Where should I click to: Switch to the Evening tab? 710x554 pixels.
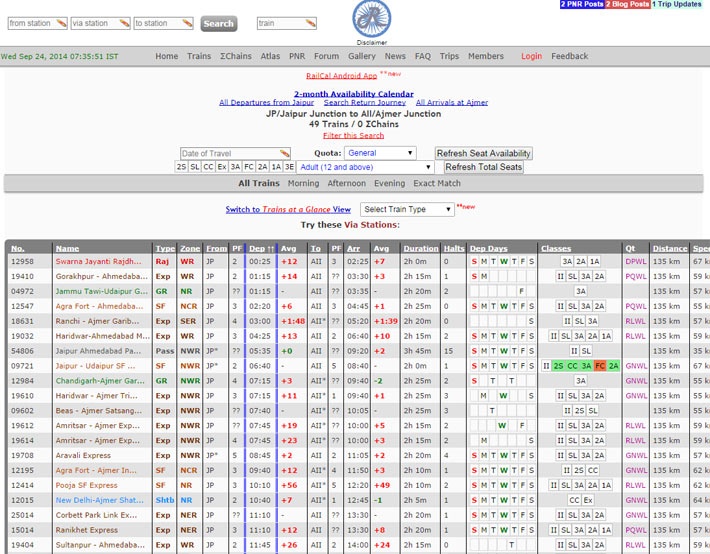389,183
